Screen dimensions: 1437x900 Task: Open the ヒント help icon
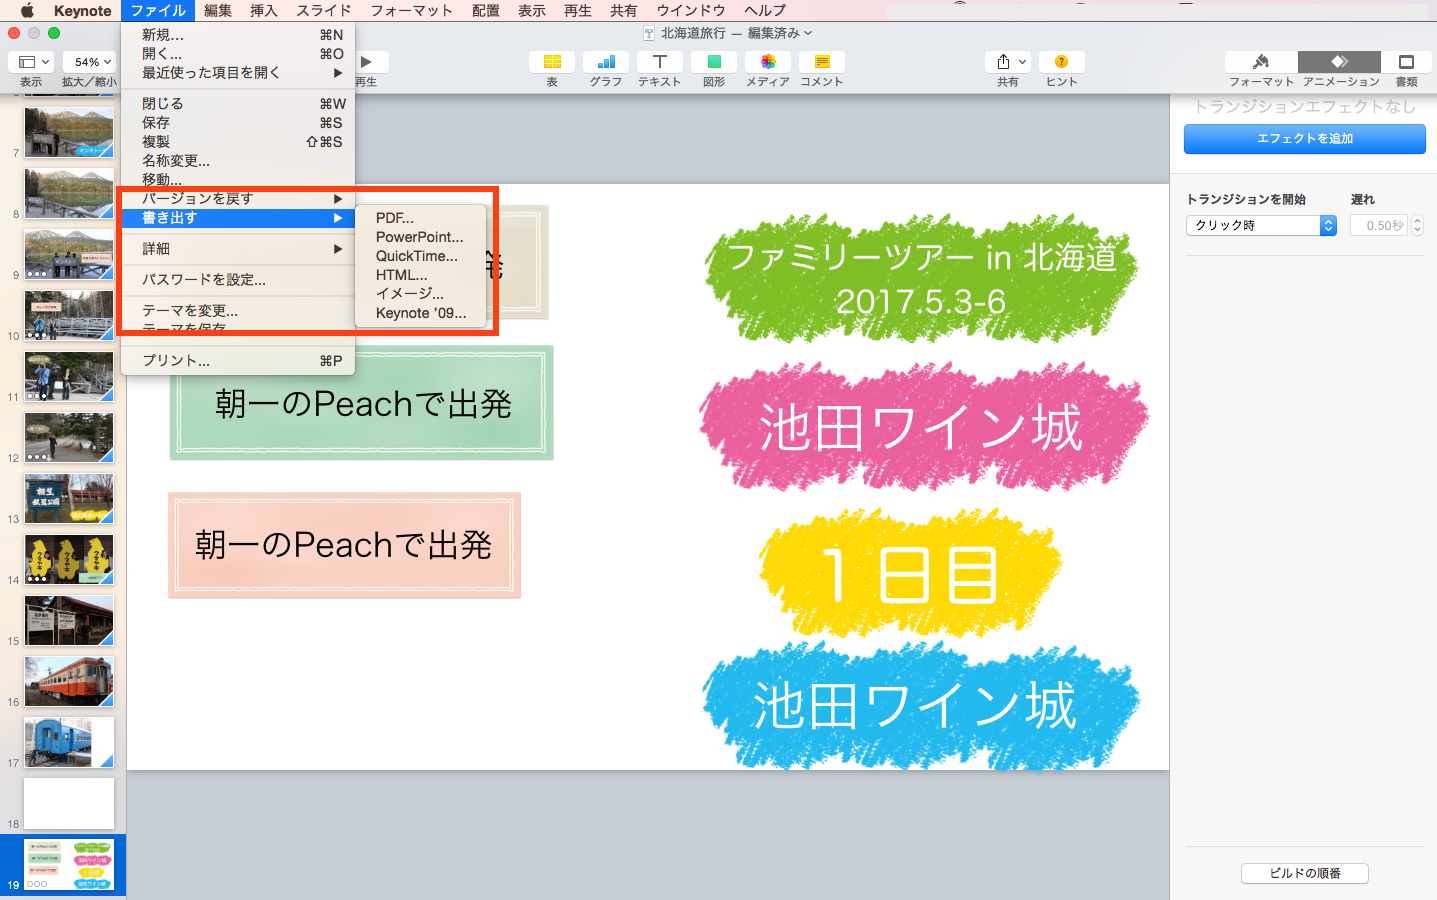[x=1062, y=62]
